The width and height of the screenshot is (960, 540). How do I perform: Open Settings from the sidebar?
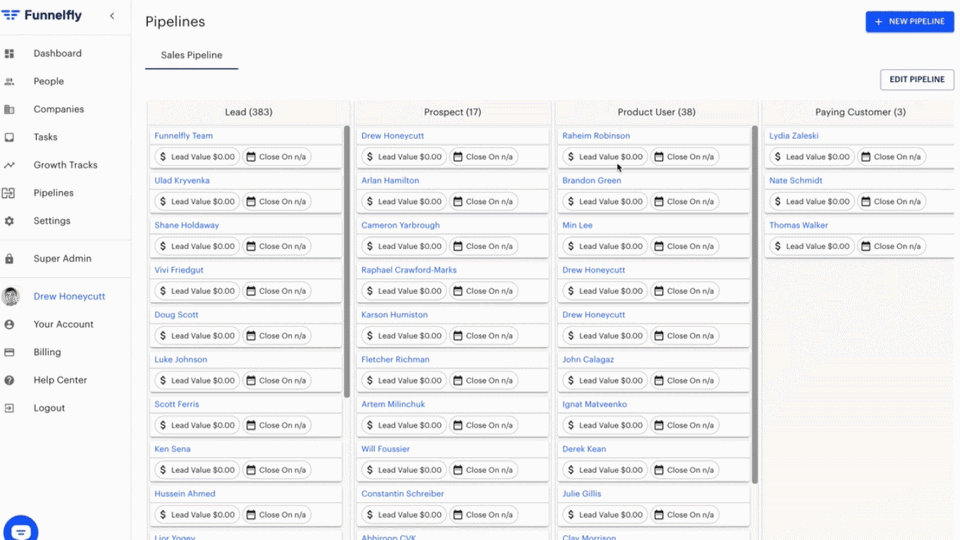(52, 220)
